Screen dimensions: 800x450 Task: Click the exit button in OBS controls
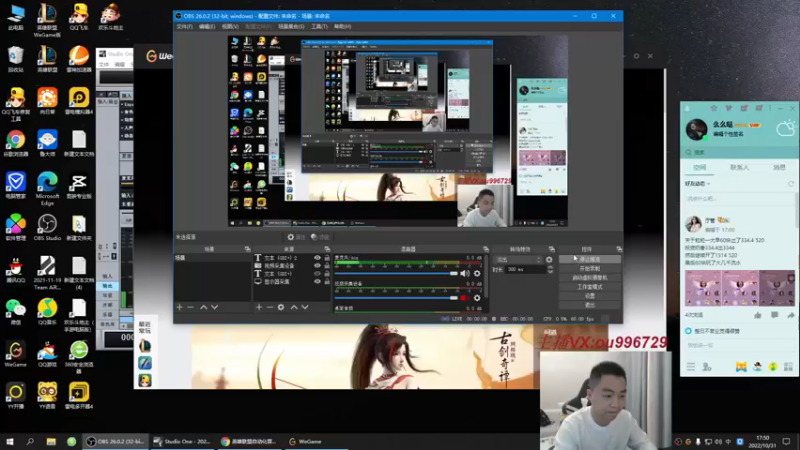click(x=590, y=305)
